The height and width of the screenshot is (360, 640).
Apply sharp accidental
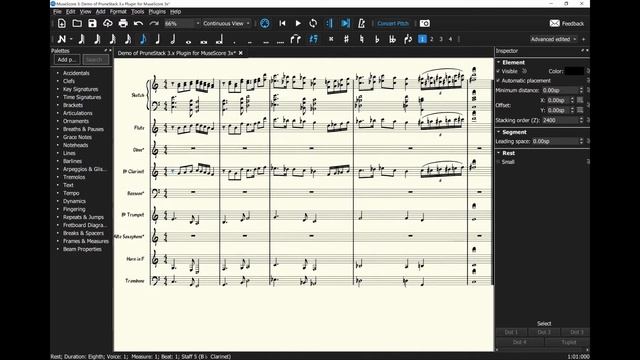point(346,39)
